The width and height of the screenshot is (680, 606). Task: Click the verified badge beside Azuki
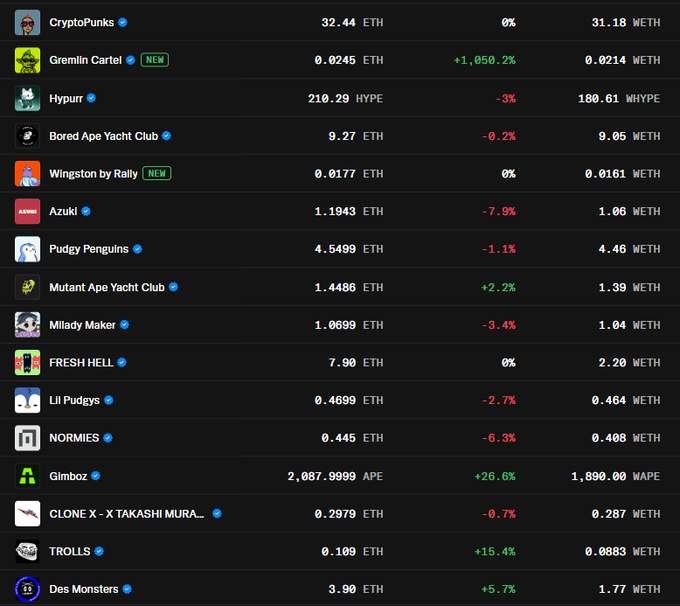pos(86,211)
